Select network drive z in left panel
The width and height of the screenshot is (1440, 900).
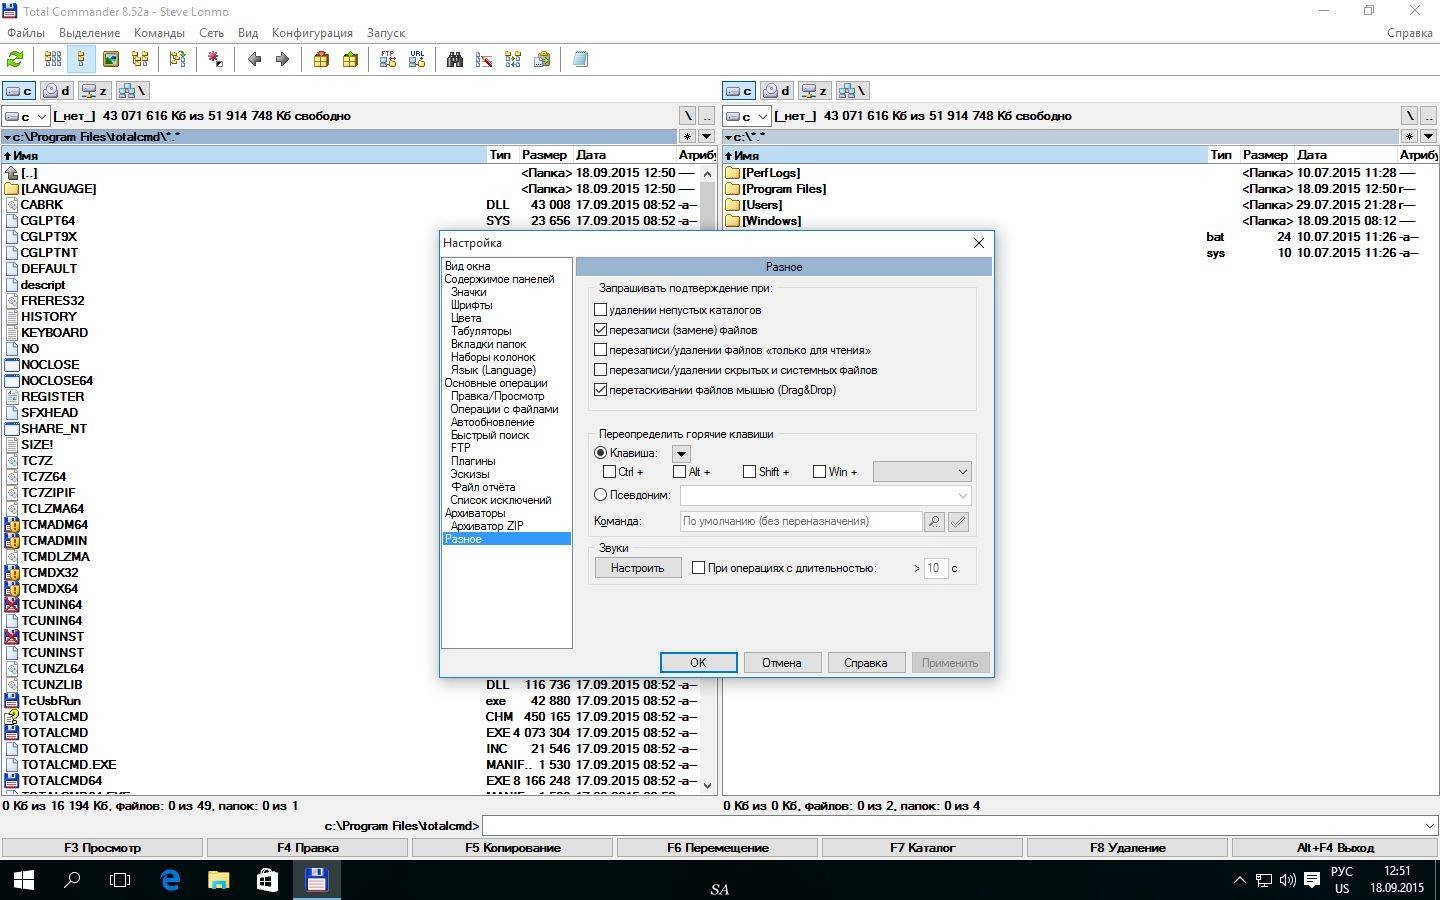tap(94, 91)
